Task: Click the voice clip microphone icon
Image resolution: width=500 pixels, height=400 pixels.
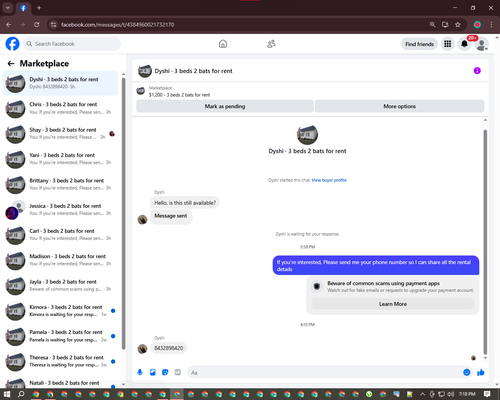Action: (140, 372)
